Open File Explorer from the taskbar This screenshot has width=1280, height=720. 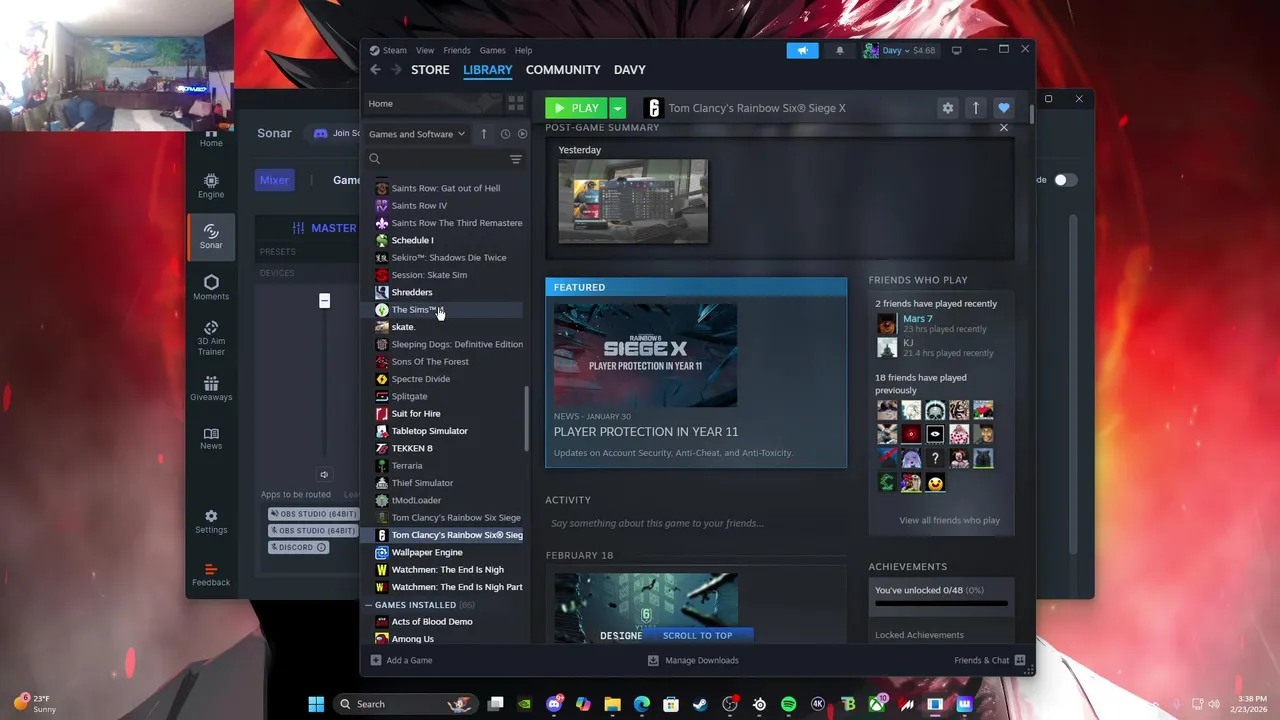612,704
